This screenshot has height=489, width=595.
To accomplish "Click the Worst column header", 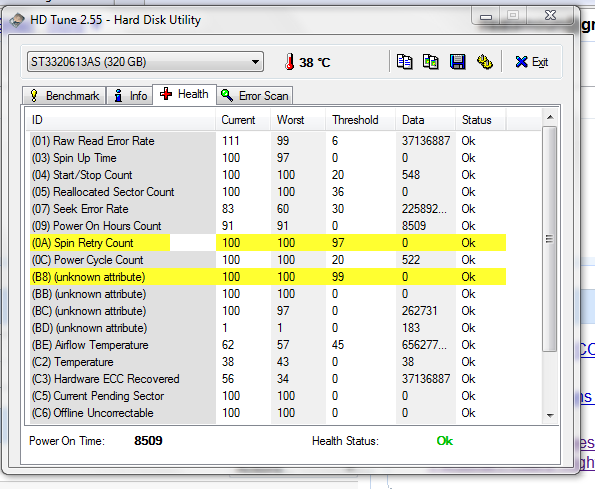I will [298, 120].
